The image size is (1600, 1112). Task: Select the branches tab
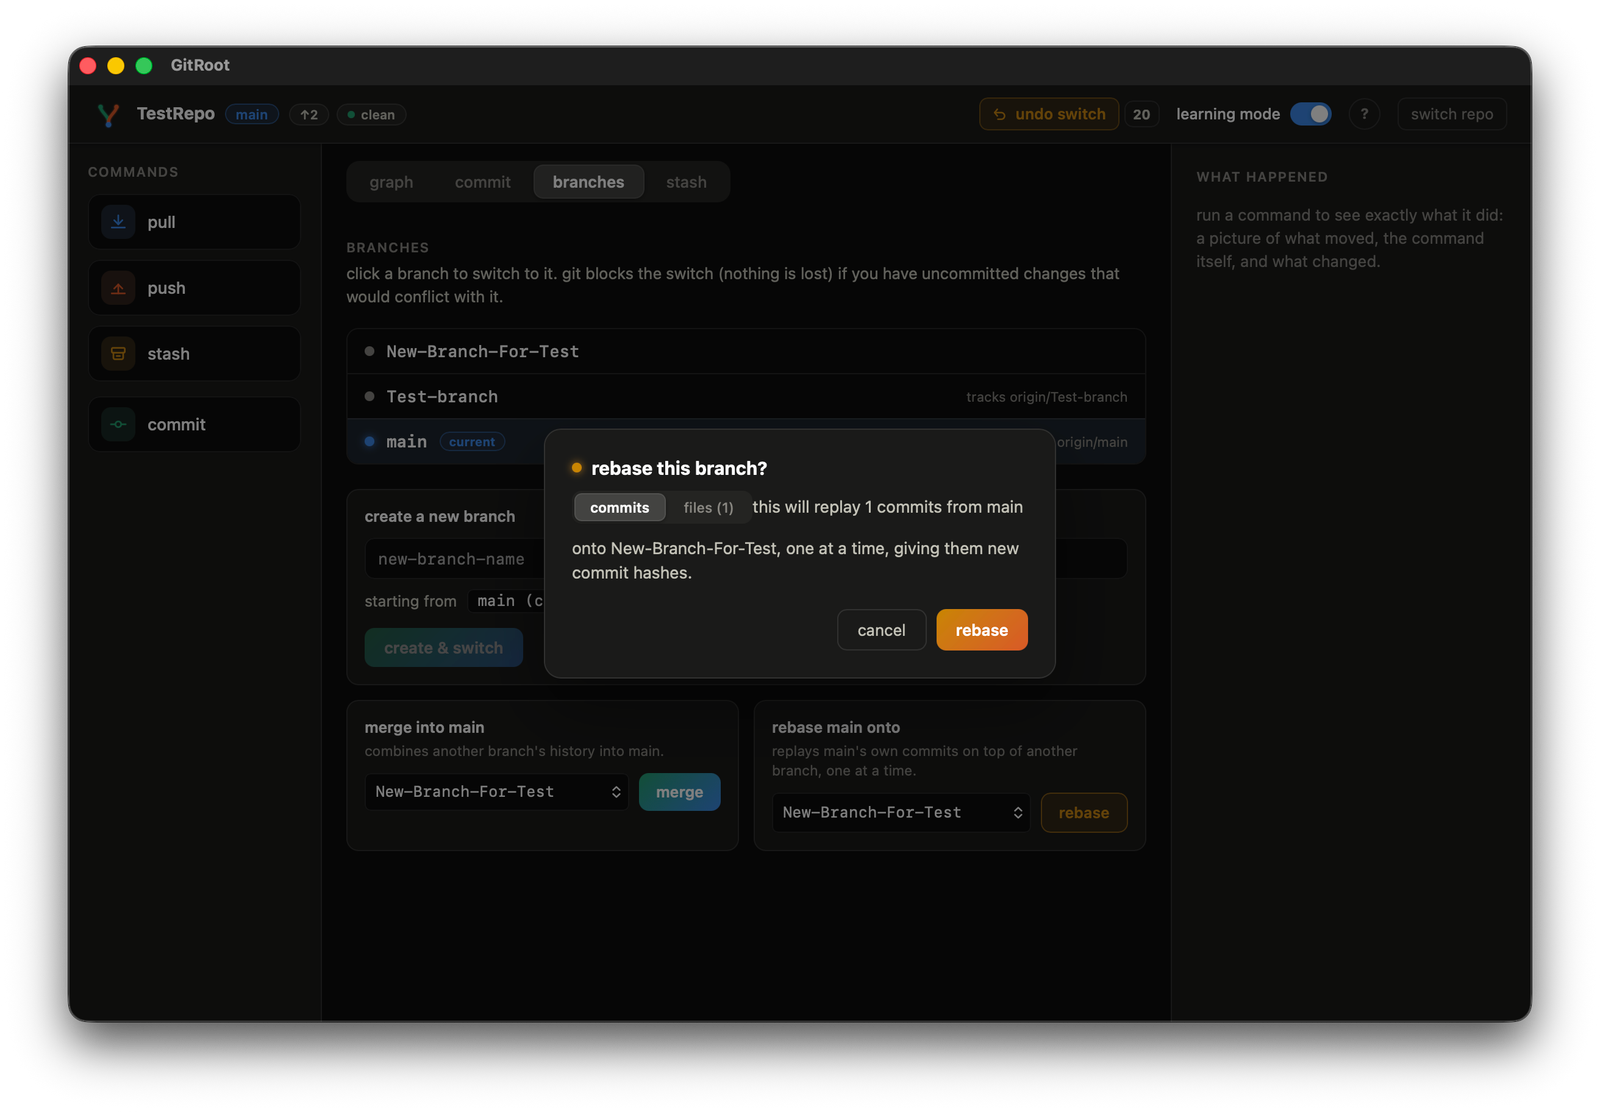588,182
